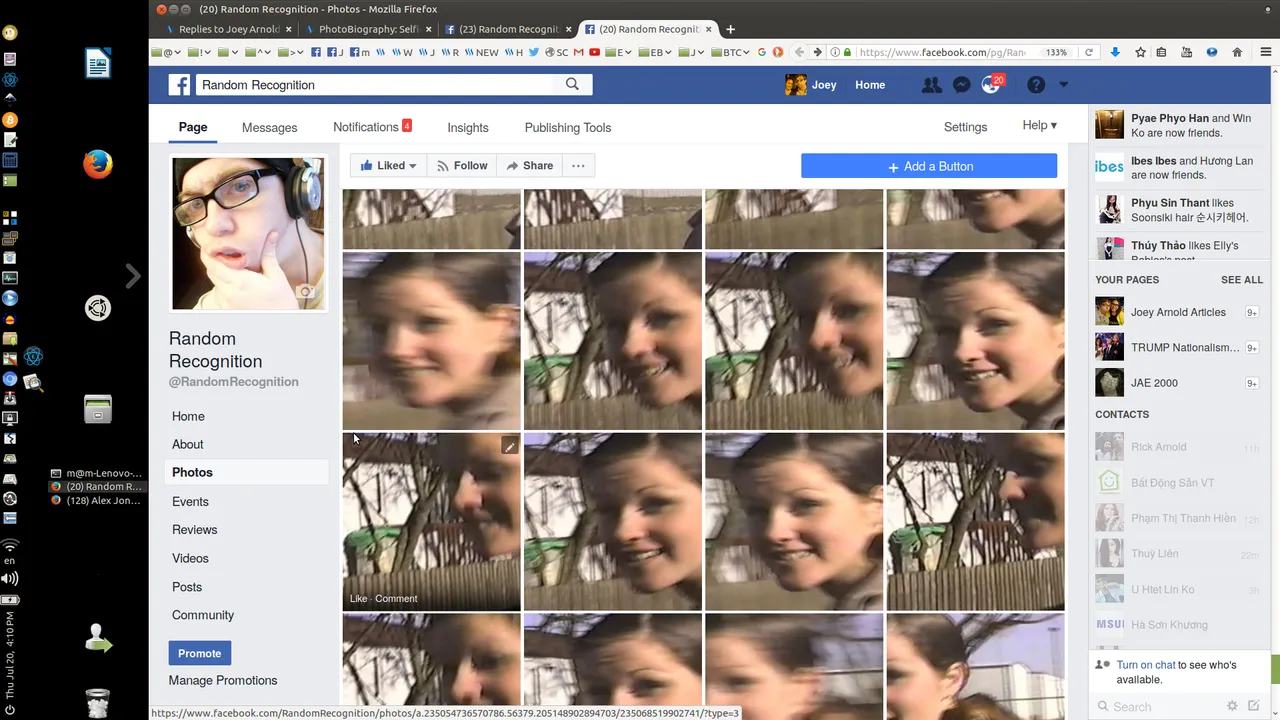Screen dimensions: 1280x720
Task: Click the Joey profile avatar
Action: (x=796, y=85)
